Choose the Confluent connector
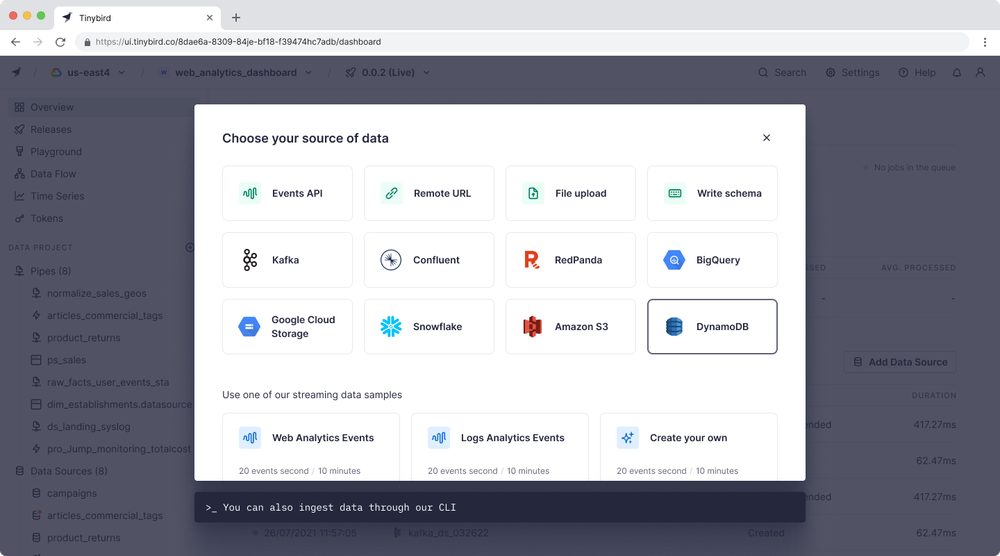 click(429, 260)
